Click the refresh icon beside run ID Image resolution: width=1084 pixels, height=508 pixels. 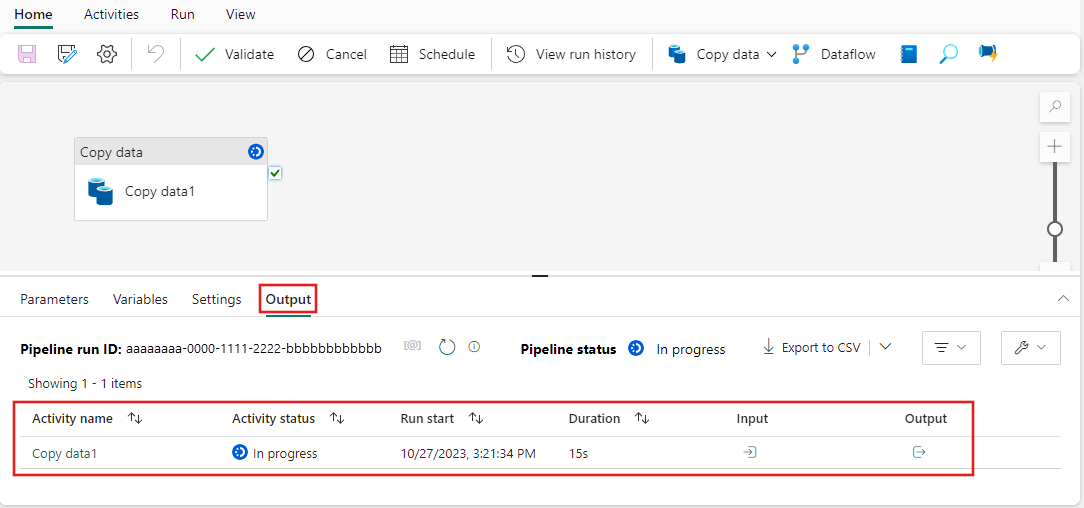click(447, 347)
